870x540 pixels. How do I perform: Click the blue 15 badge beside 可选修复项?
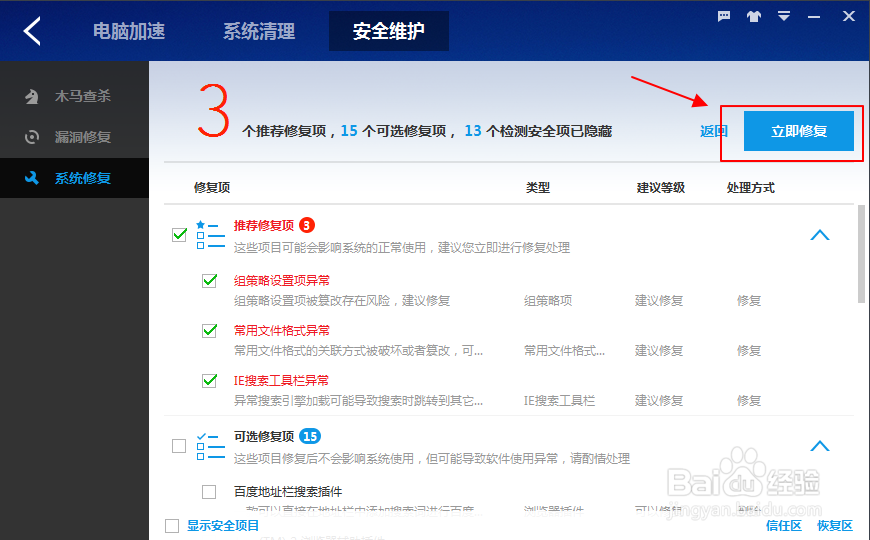310,436
